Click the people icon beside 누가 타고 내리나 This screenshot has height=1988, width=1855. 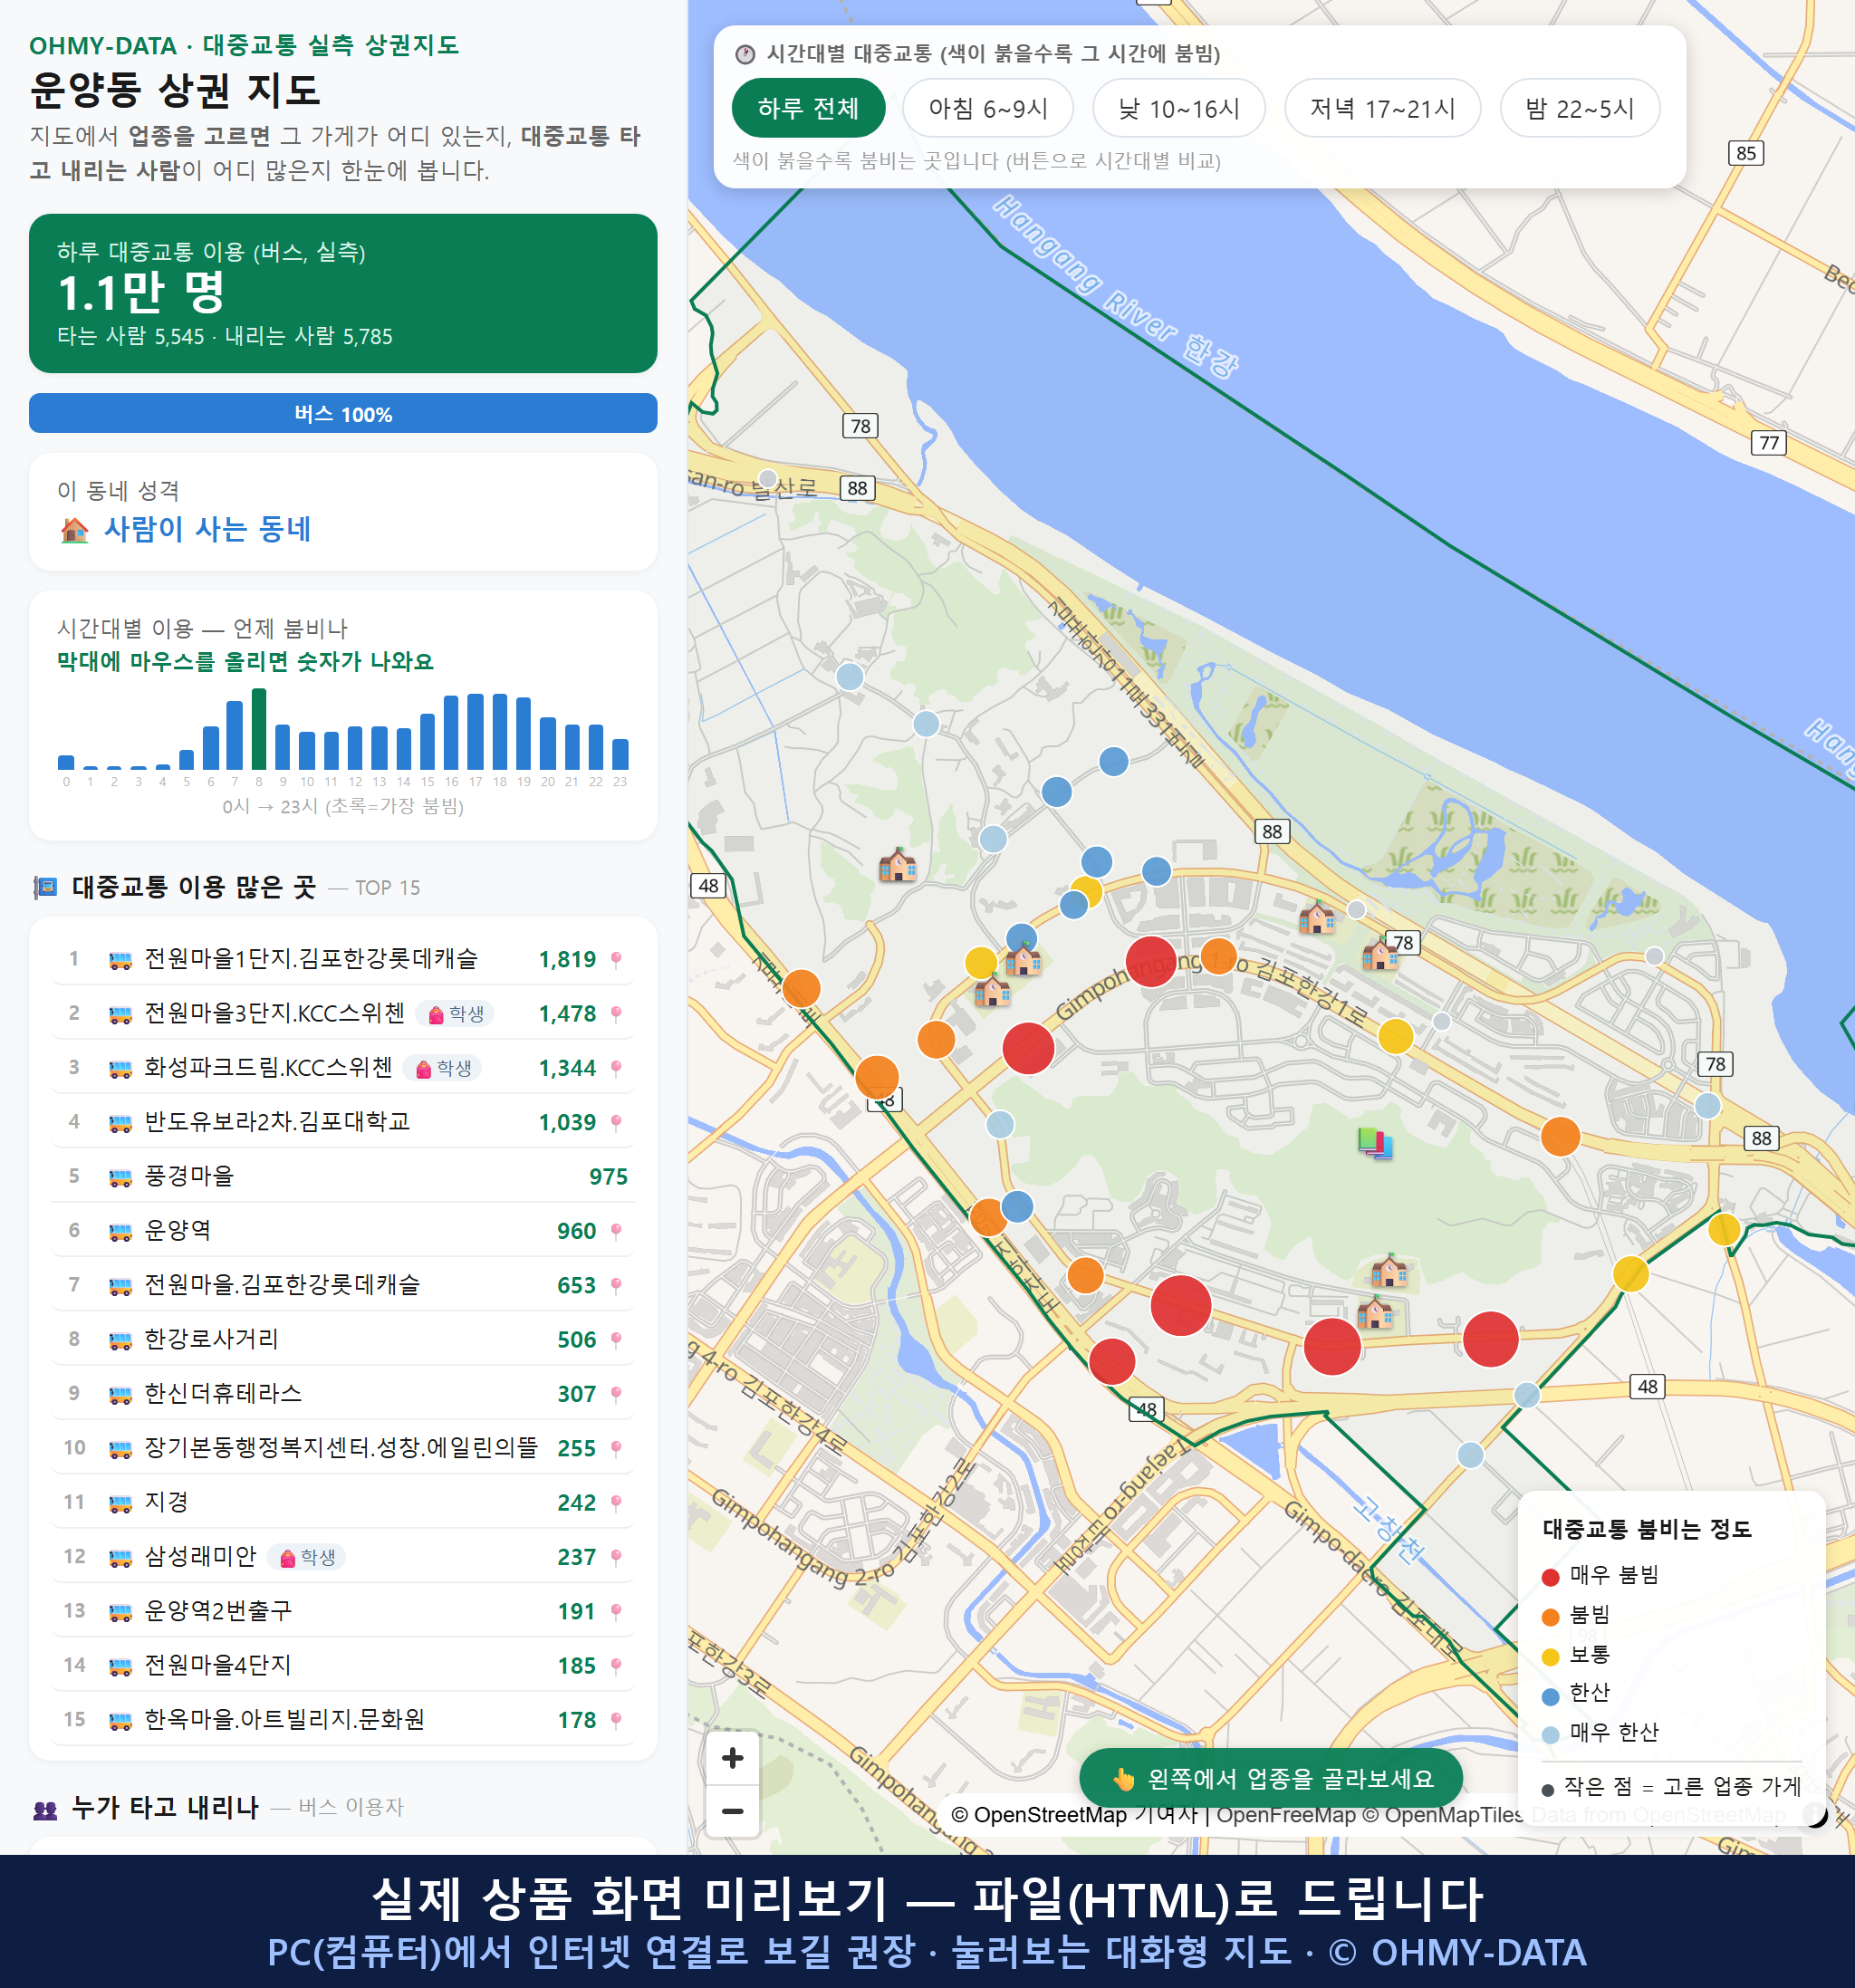[45, 1809]
